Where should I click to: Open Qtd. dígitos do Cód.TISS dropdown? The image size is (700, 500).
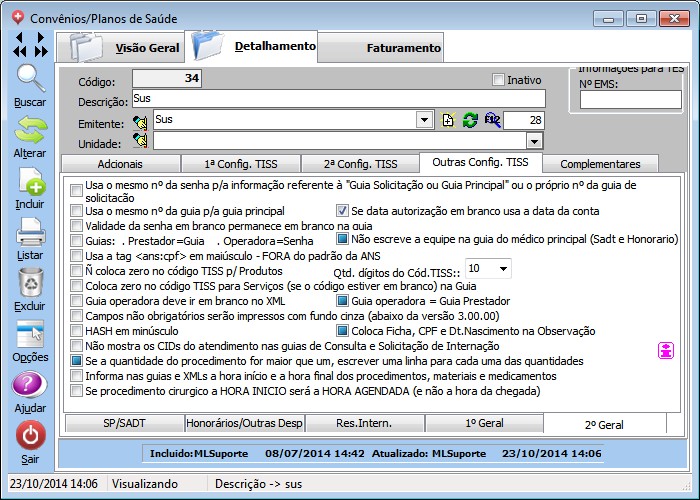coord(501,268)
